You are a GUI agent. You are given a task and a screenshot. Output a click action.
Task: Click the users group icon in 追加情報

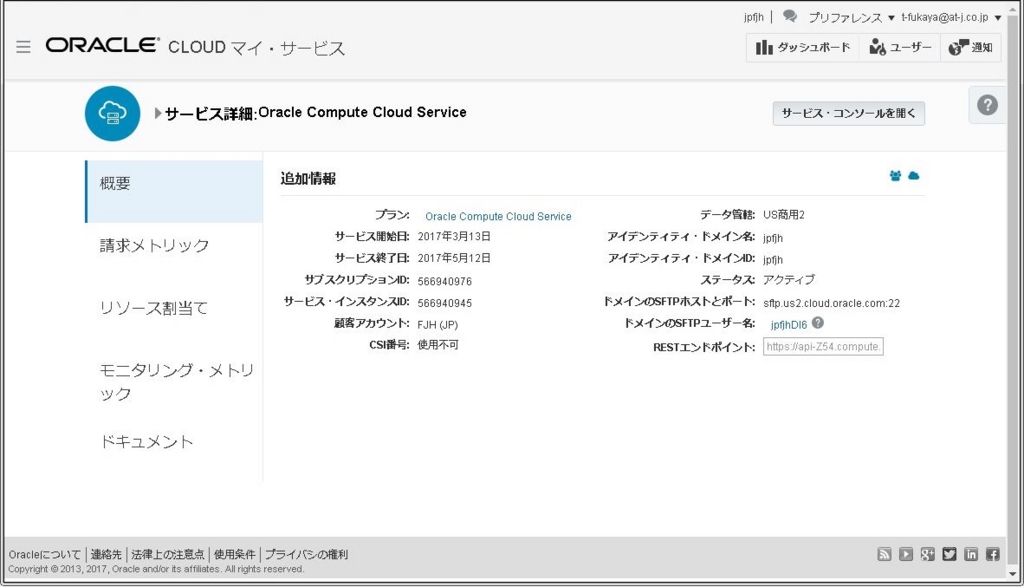895,176
